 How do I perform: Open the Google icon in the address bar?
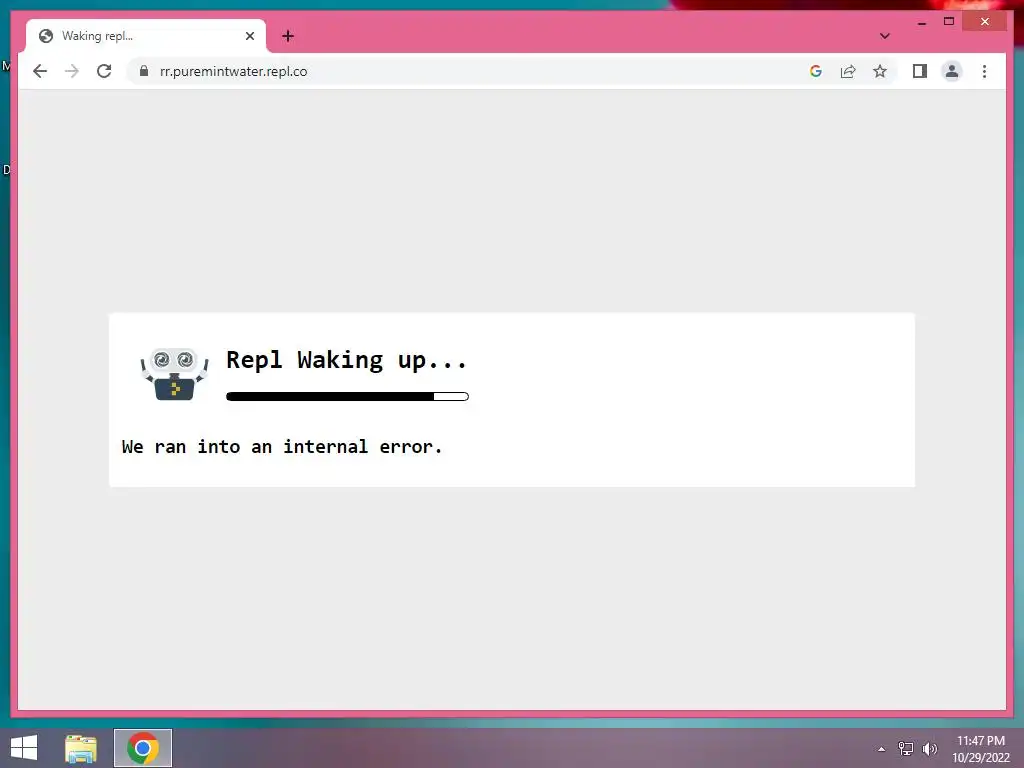(816, 71)
